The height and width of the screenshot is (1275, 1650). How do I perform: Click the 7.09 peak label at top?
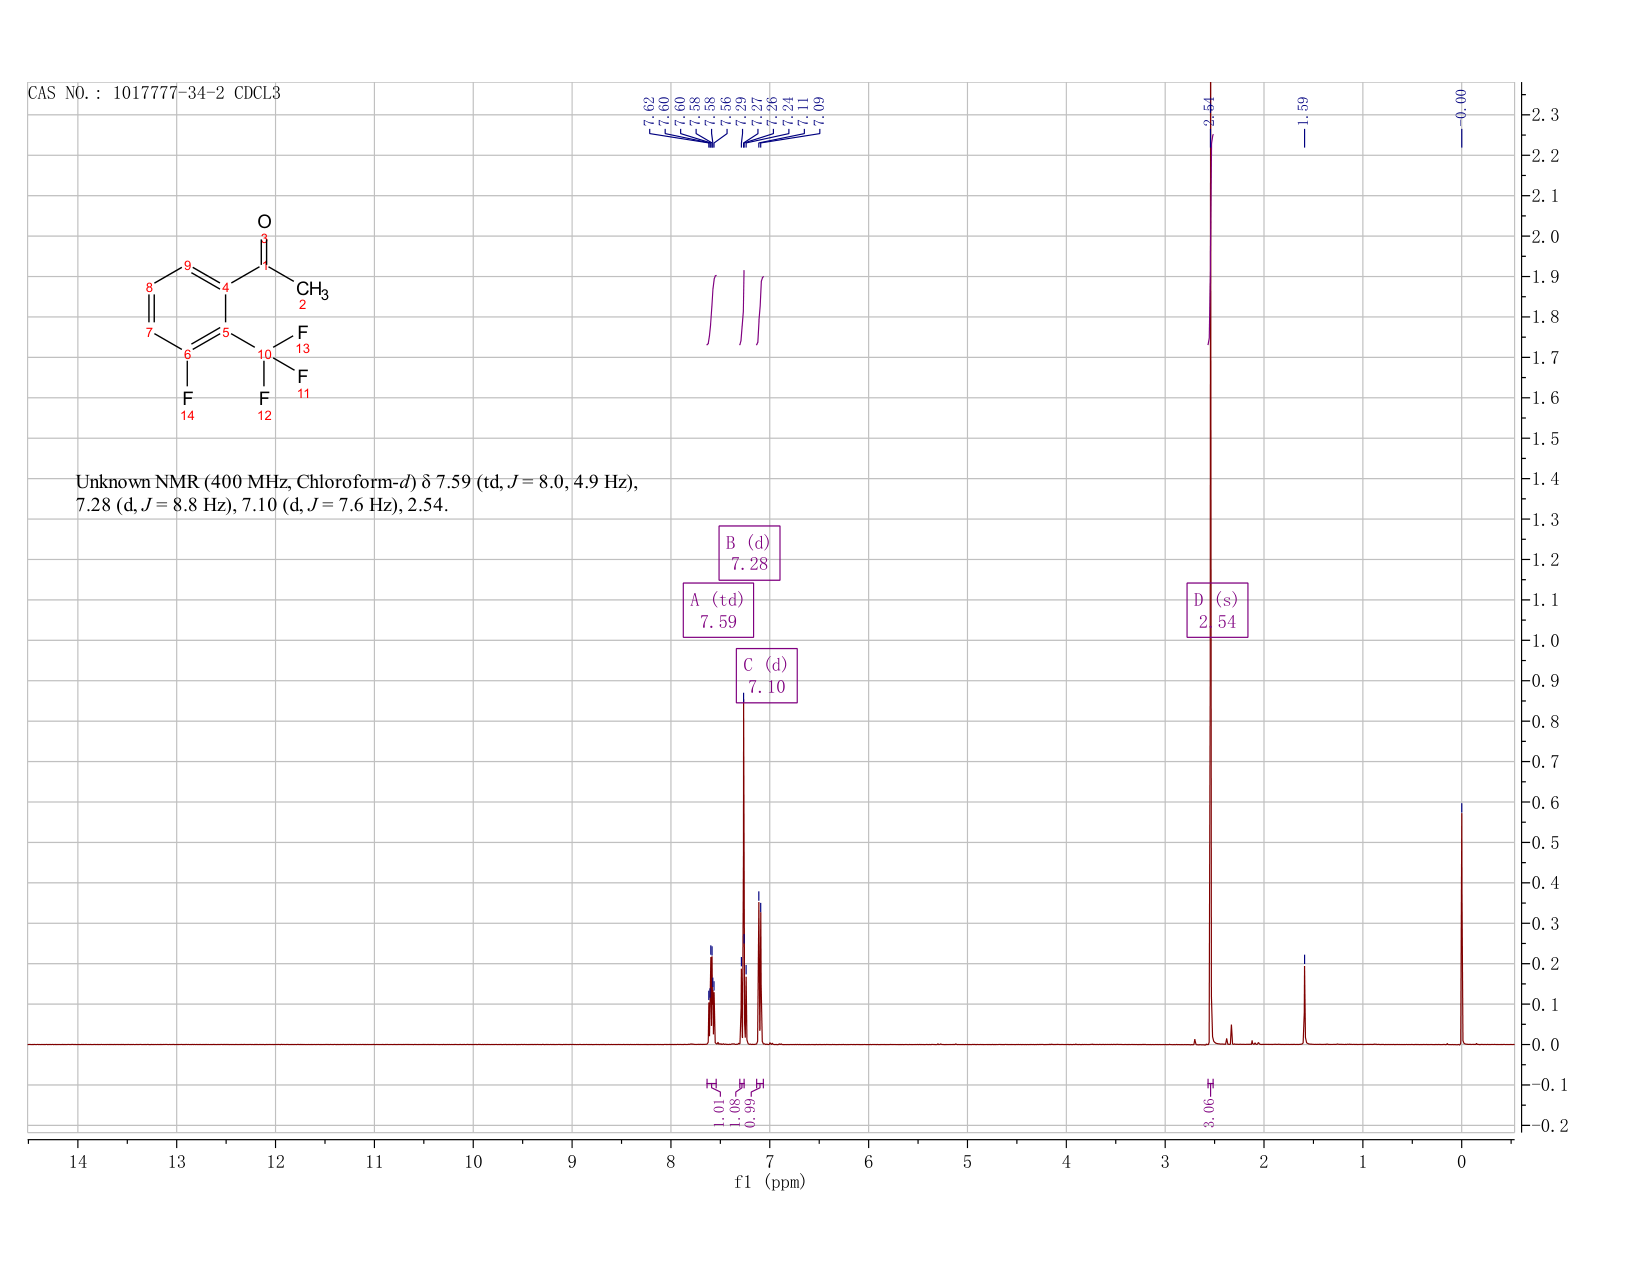point(819,111)
